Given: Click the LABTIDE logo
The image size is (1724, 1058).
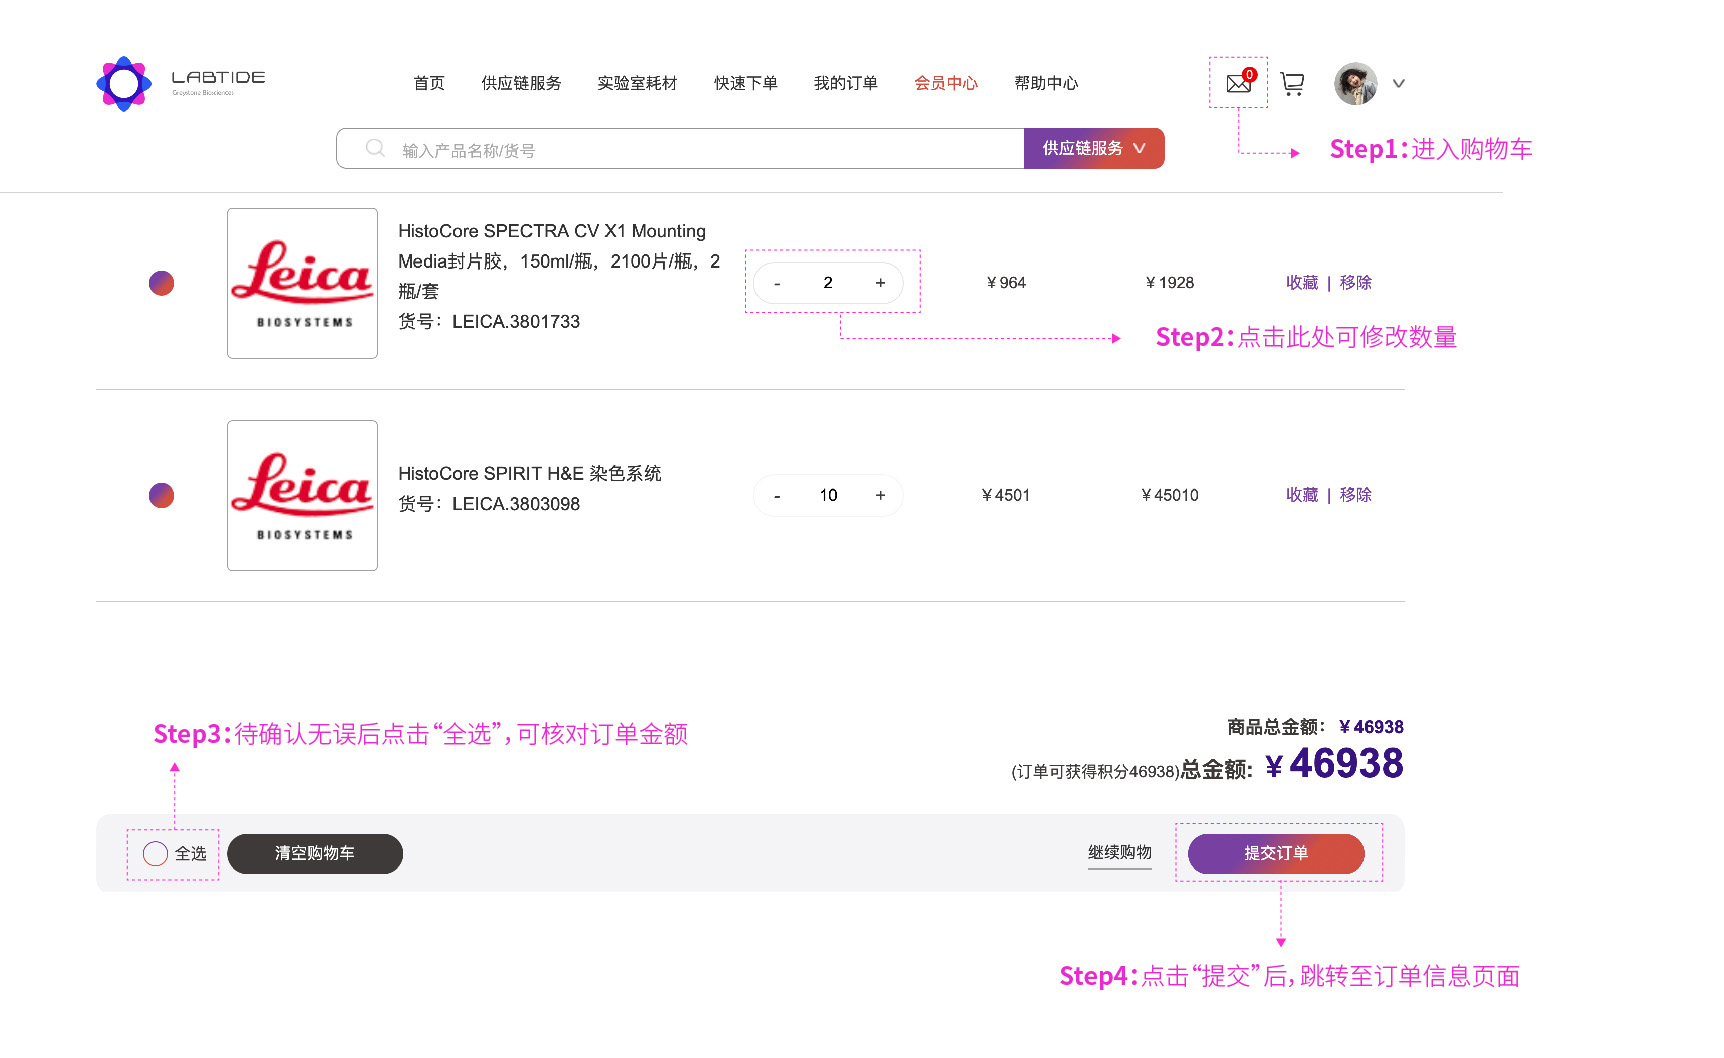Looking at the screenshot, I should (181, 83).
